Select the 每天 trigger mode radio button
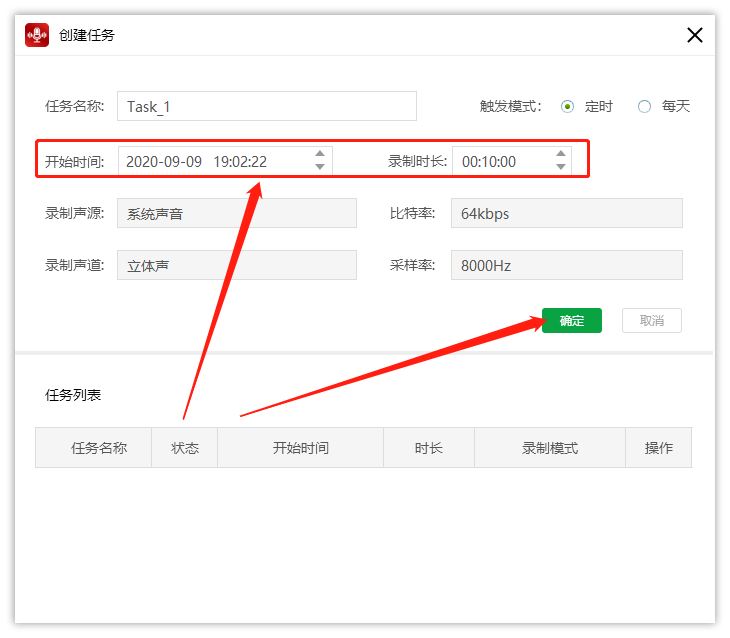Screen dimensions: 730x638 click(x=645, y=106)
